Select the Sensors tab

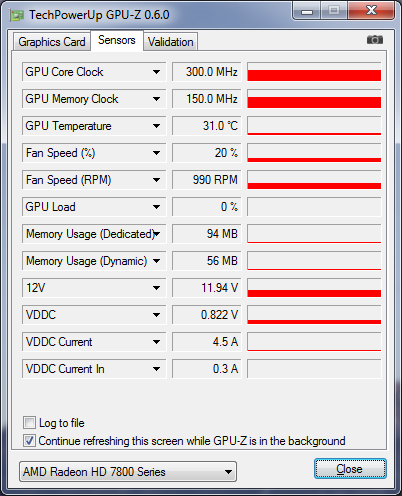117,40
